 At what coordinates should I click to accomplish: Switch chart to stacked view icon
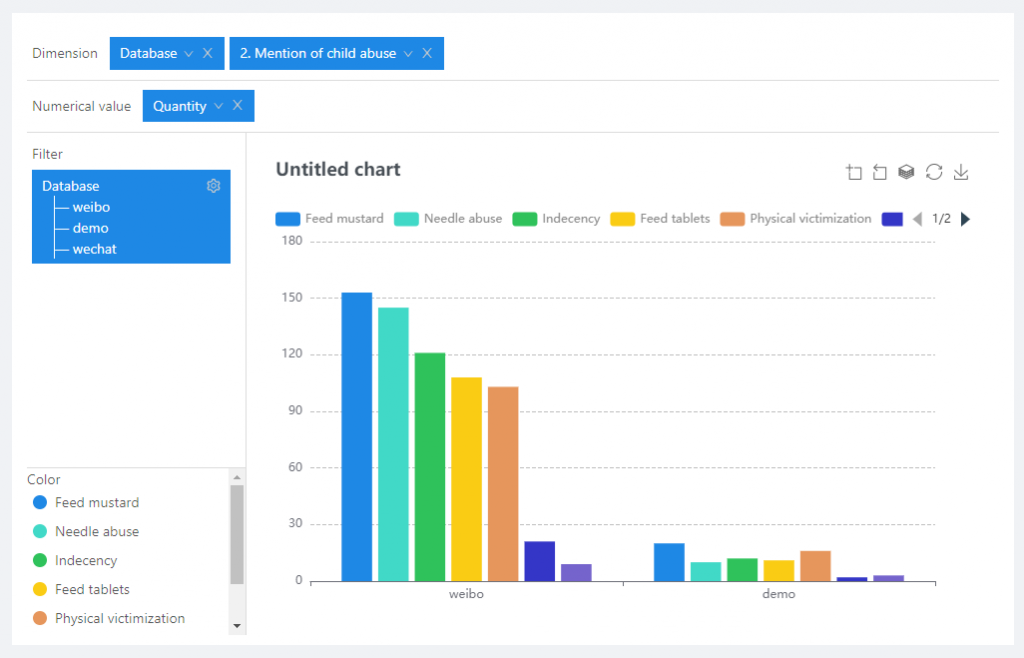click(906, 172)
